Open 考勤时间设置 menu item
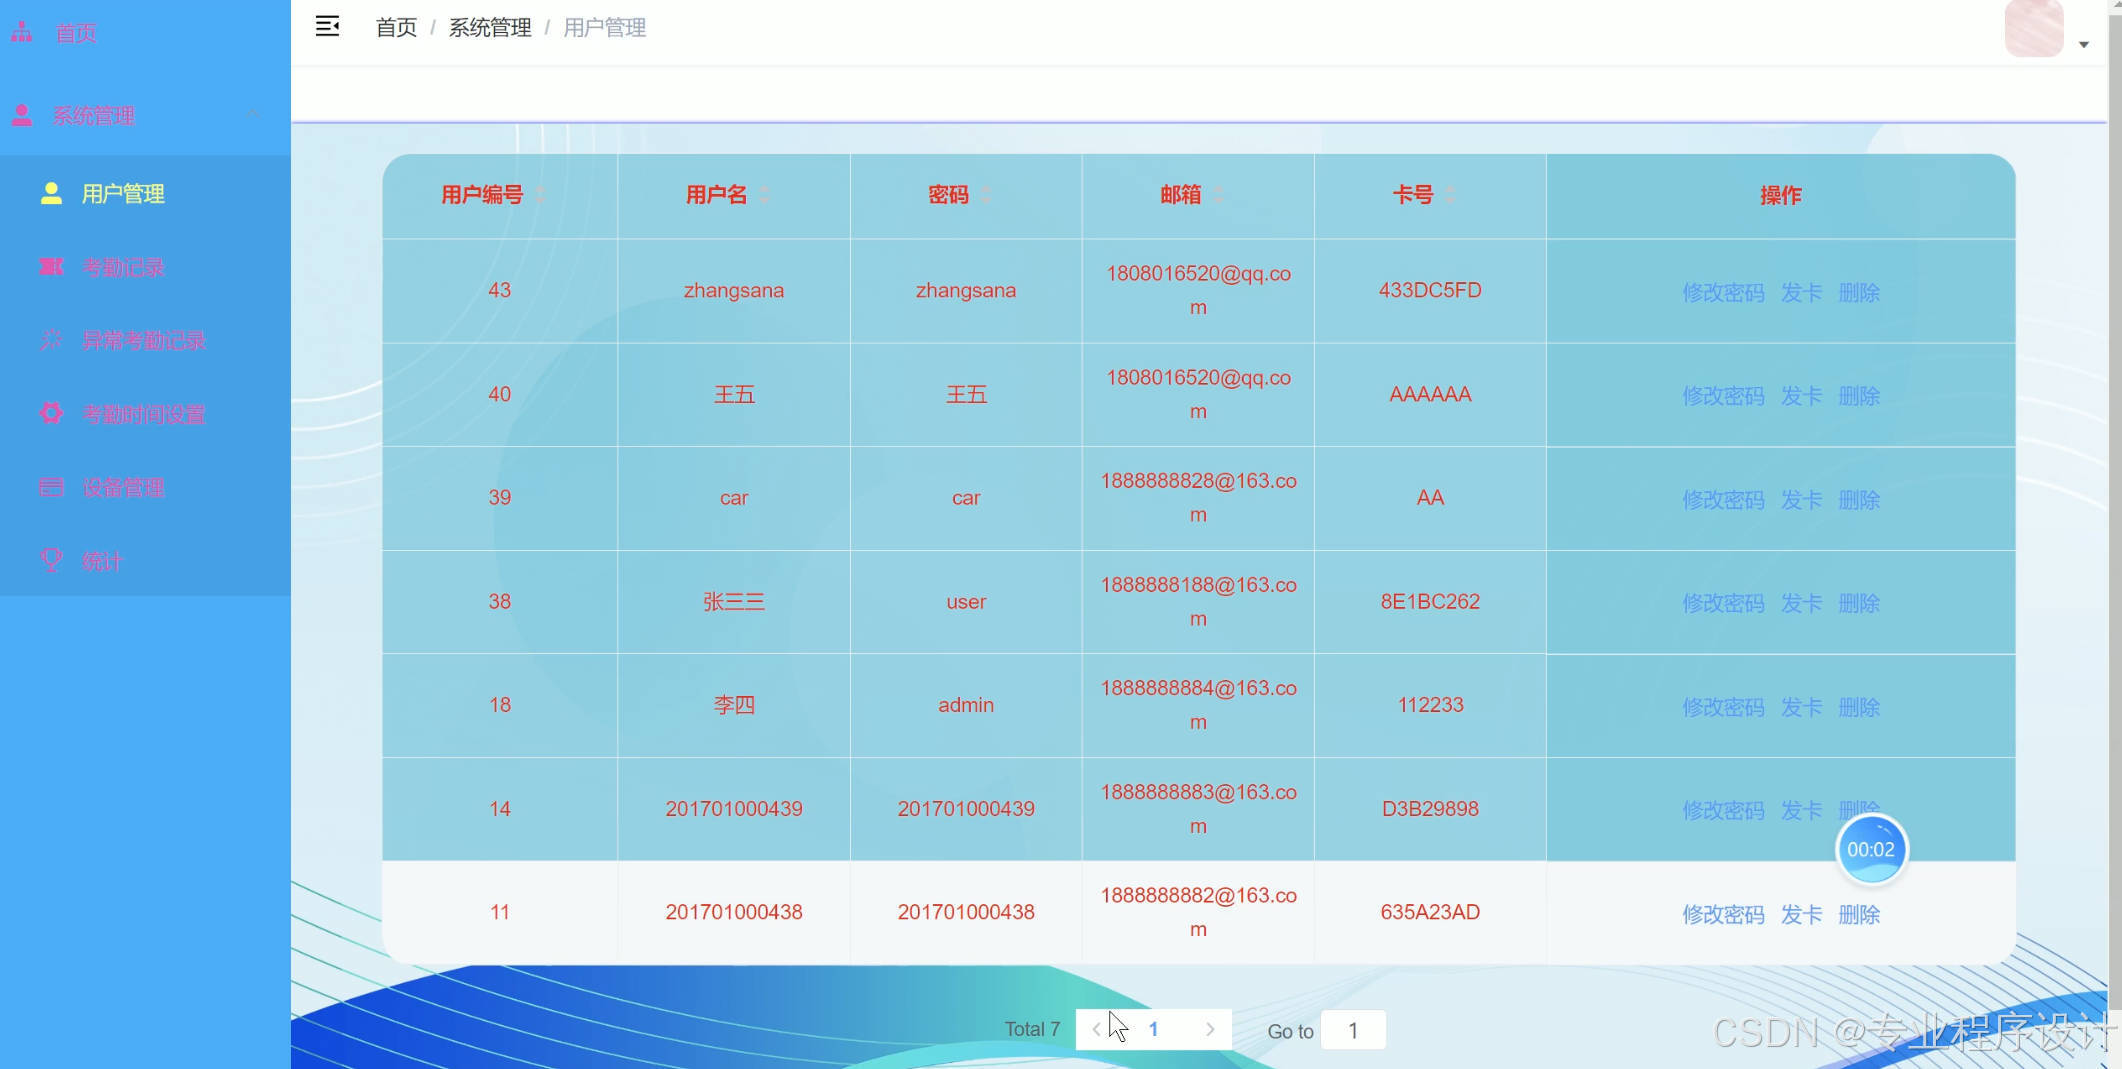Image resolution: width=2122 pixels, height=1069 pixels. pos(144,414)
